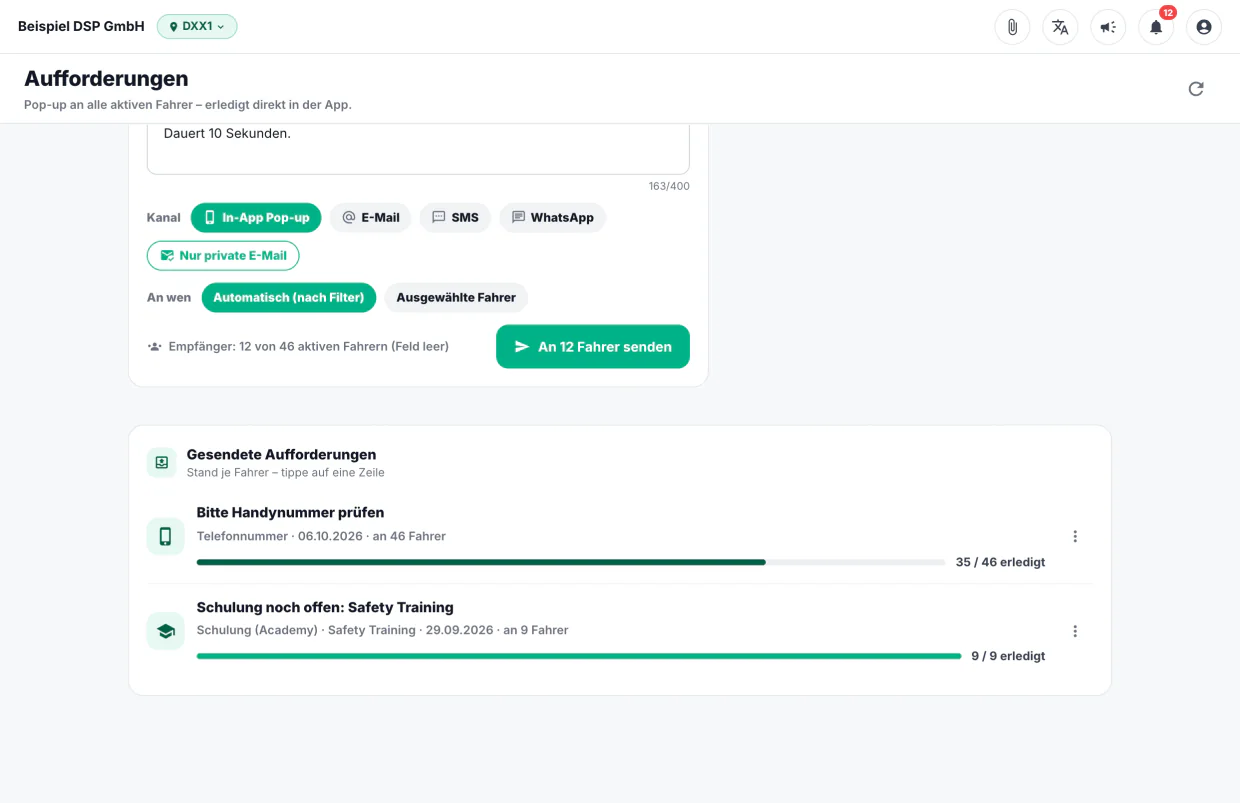Open the attachments paperclip icon

(x=1012, y=27)
